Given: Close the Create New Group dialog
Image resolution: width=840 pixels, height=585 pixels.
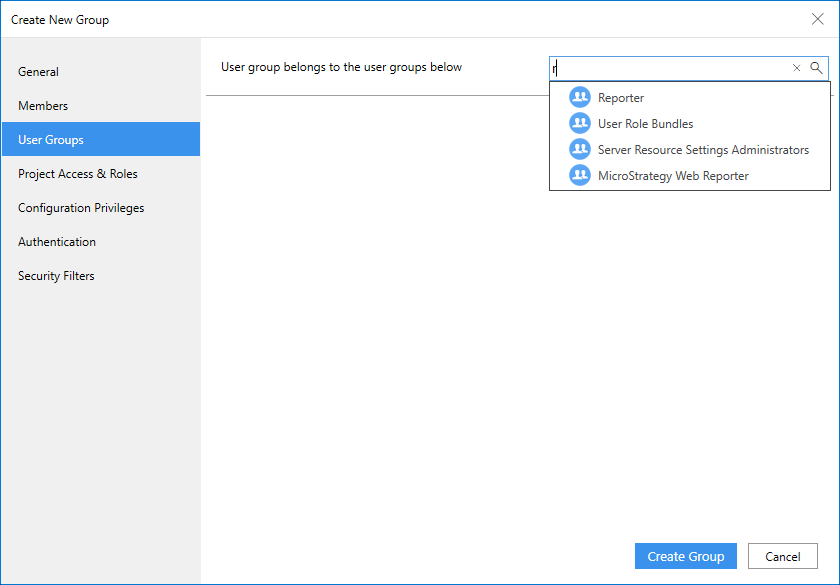Looking at the screenshot, I should (817, 19).
